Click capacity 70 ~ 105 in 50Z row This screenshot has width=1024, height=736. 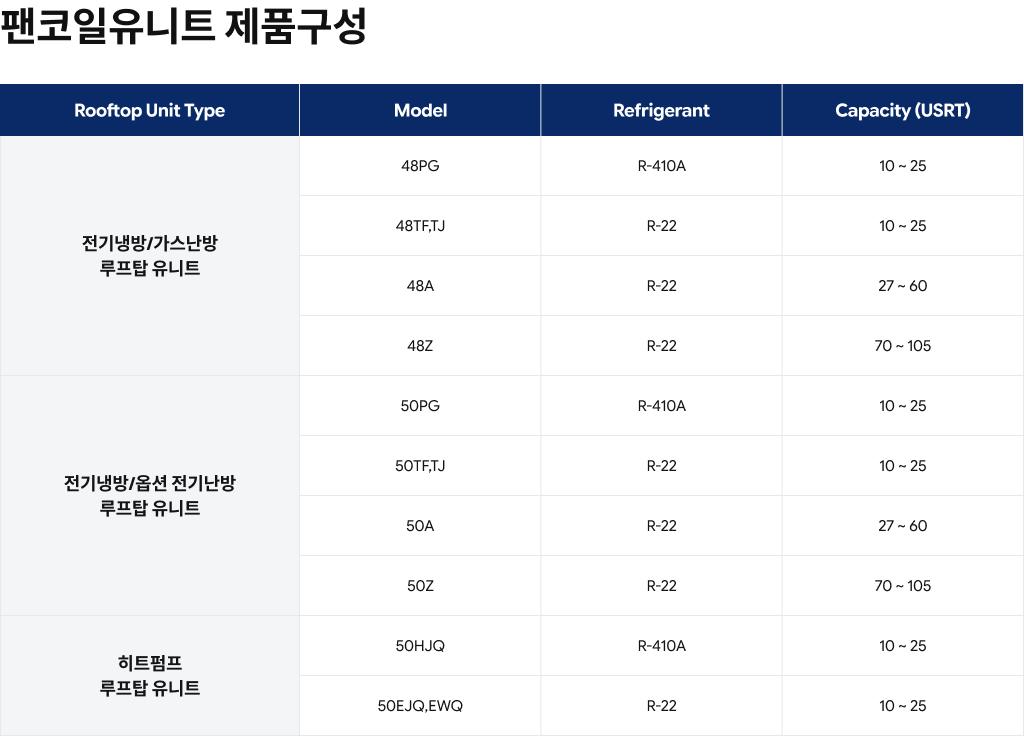pyautogui.click(x=903, y=586)
